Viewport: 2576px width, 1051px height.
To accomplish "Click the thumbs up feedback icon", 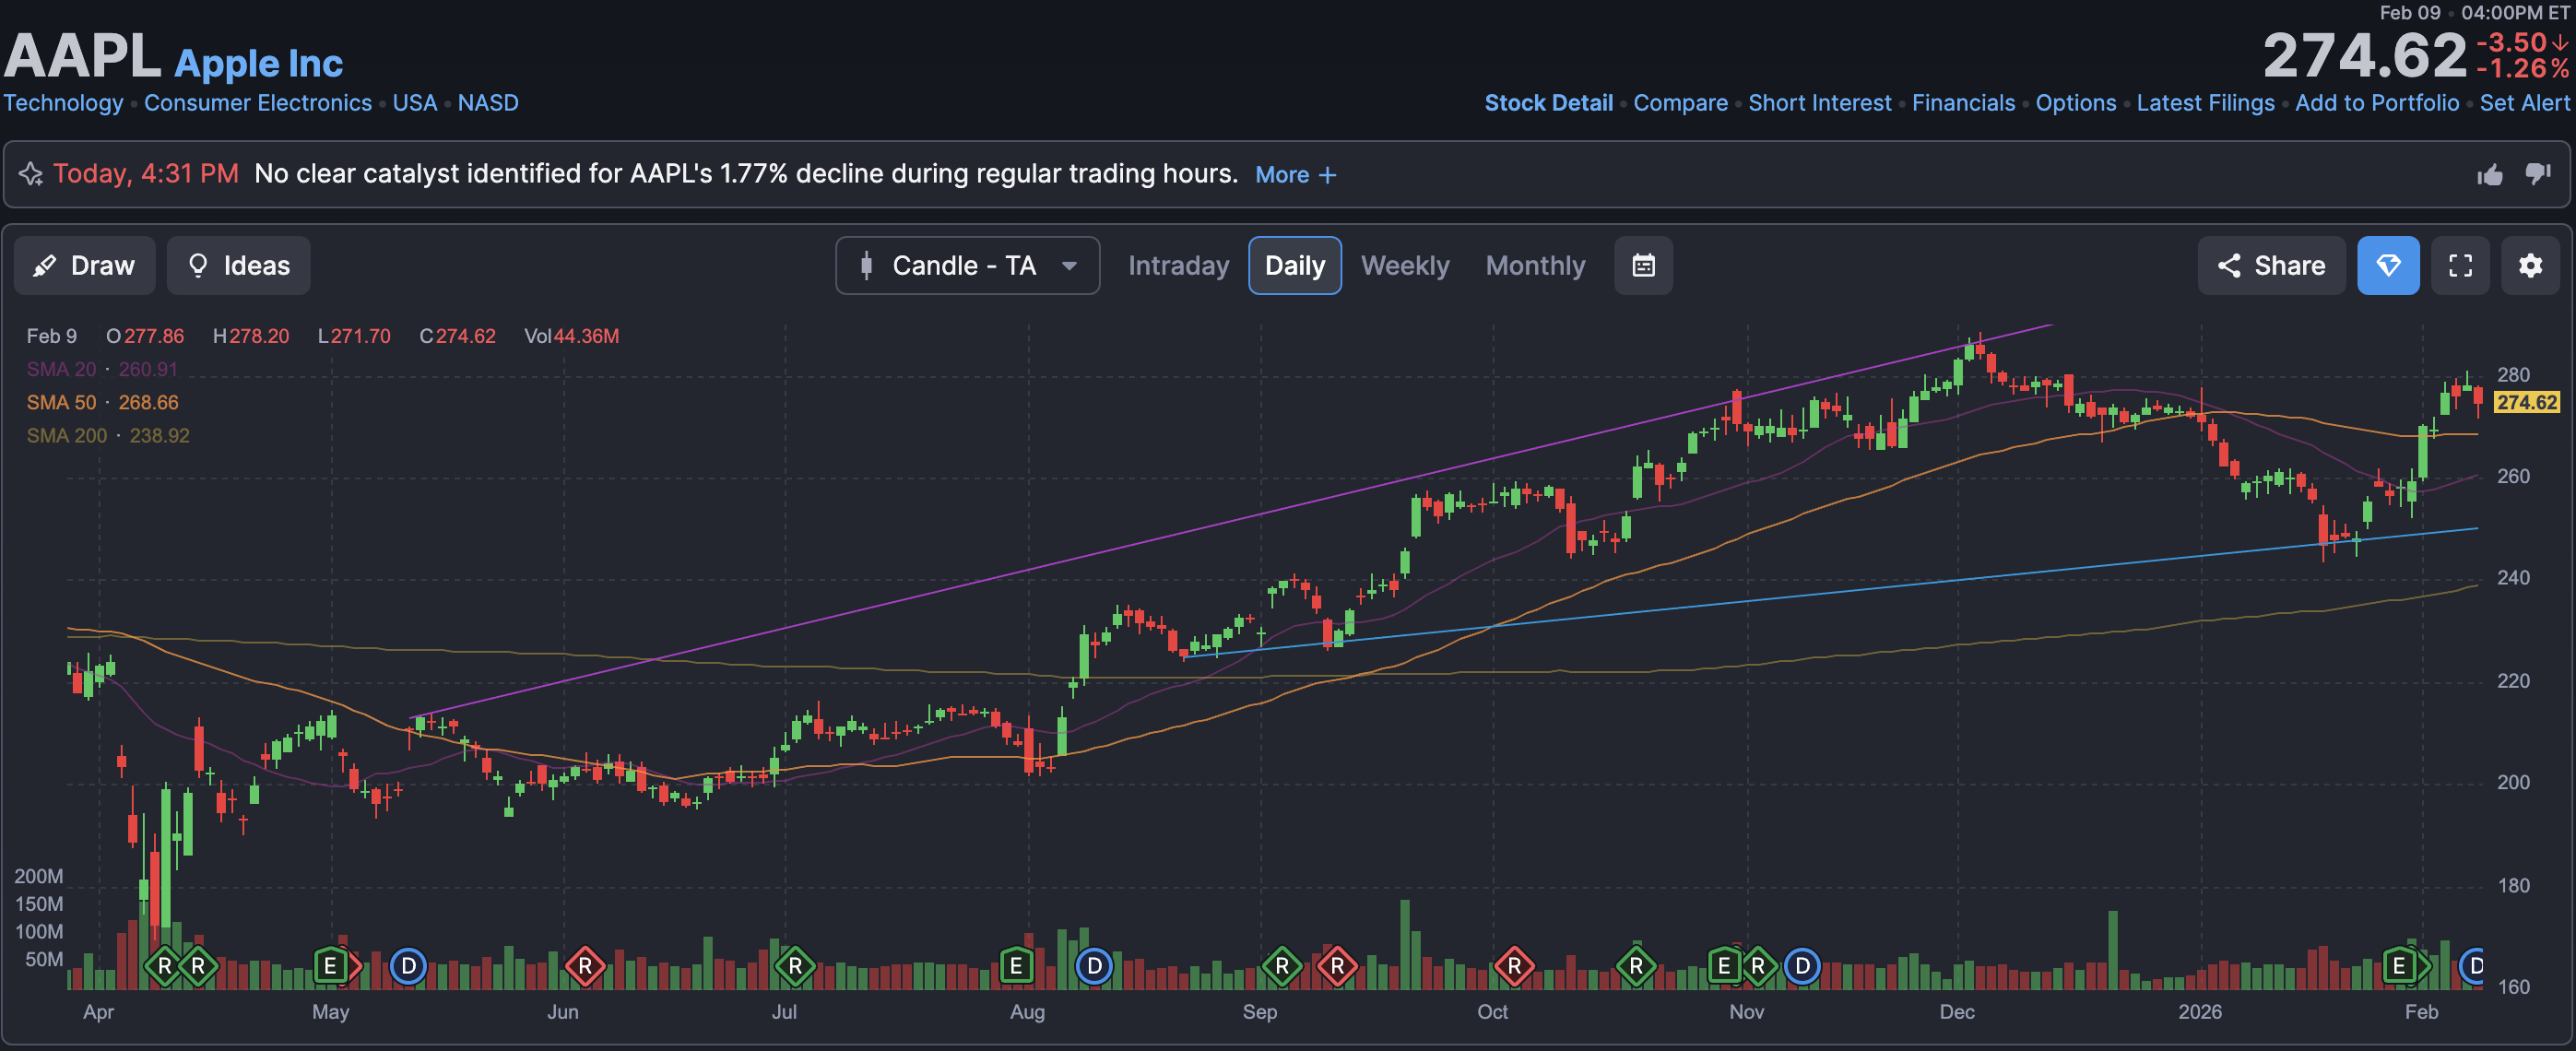I will tap(2490, 175).
